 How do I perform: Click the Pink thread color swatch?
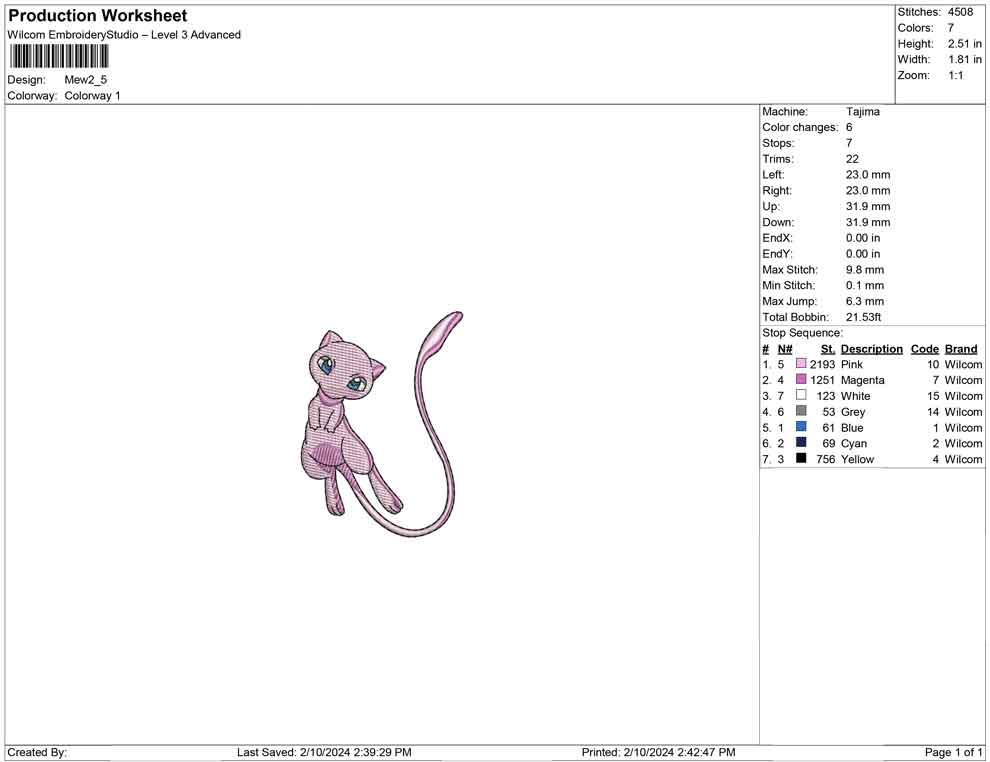pos(801,364)
